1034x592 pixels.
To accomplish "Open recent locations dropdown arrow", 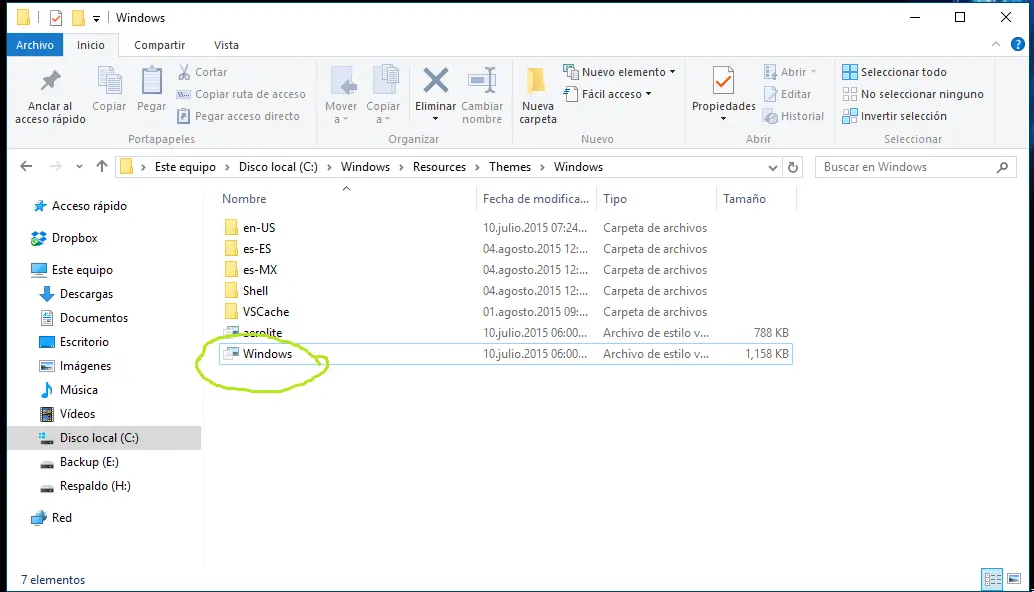I will (79, 167).
